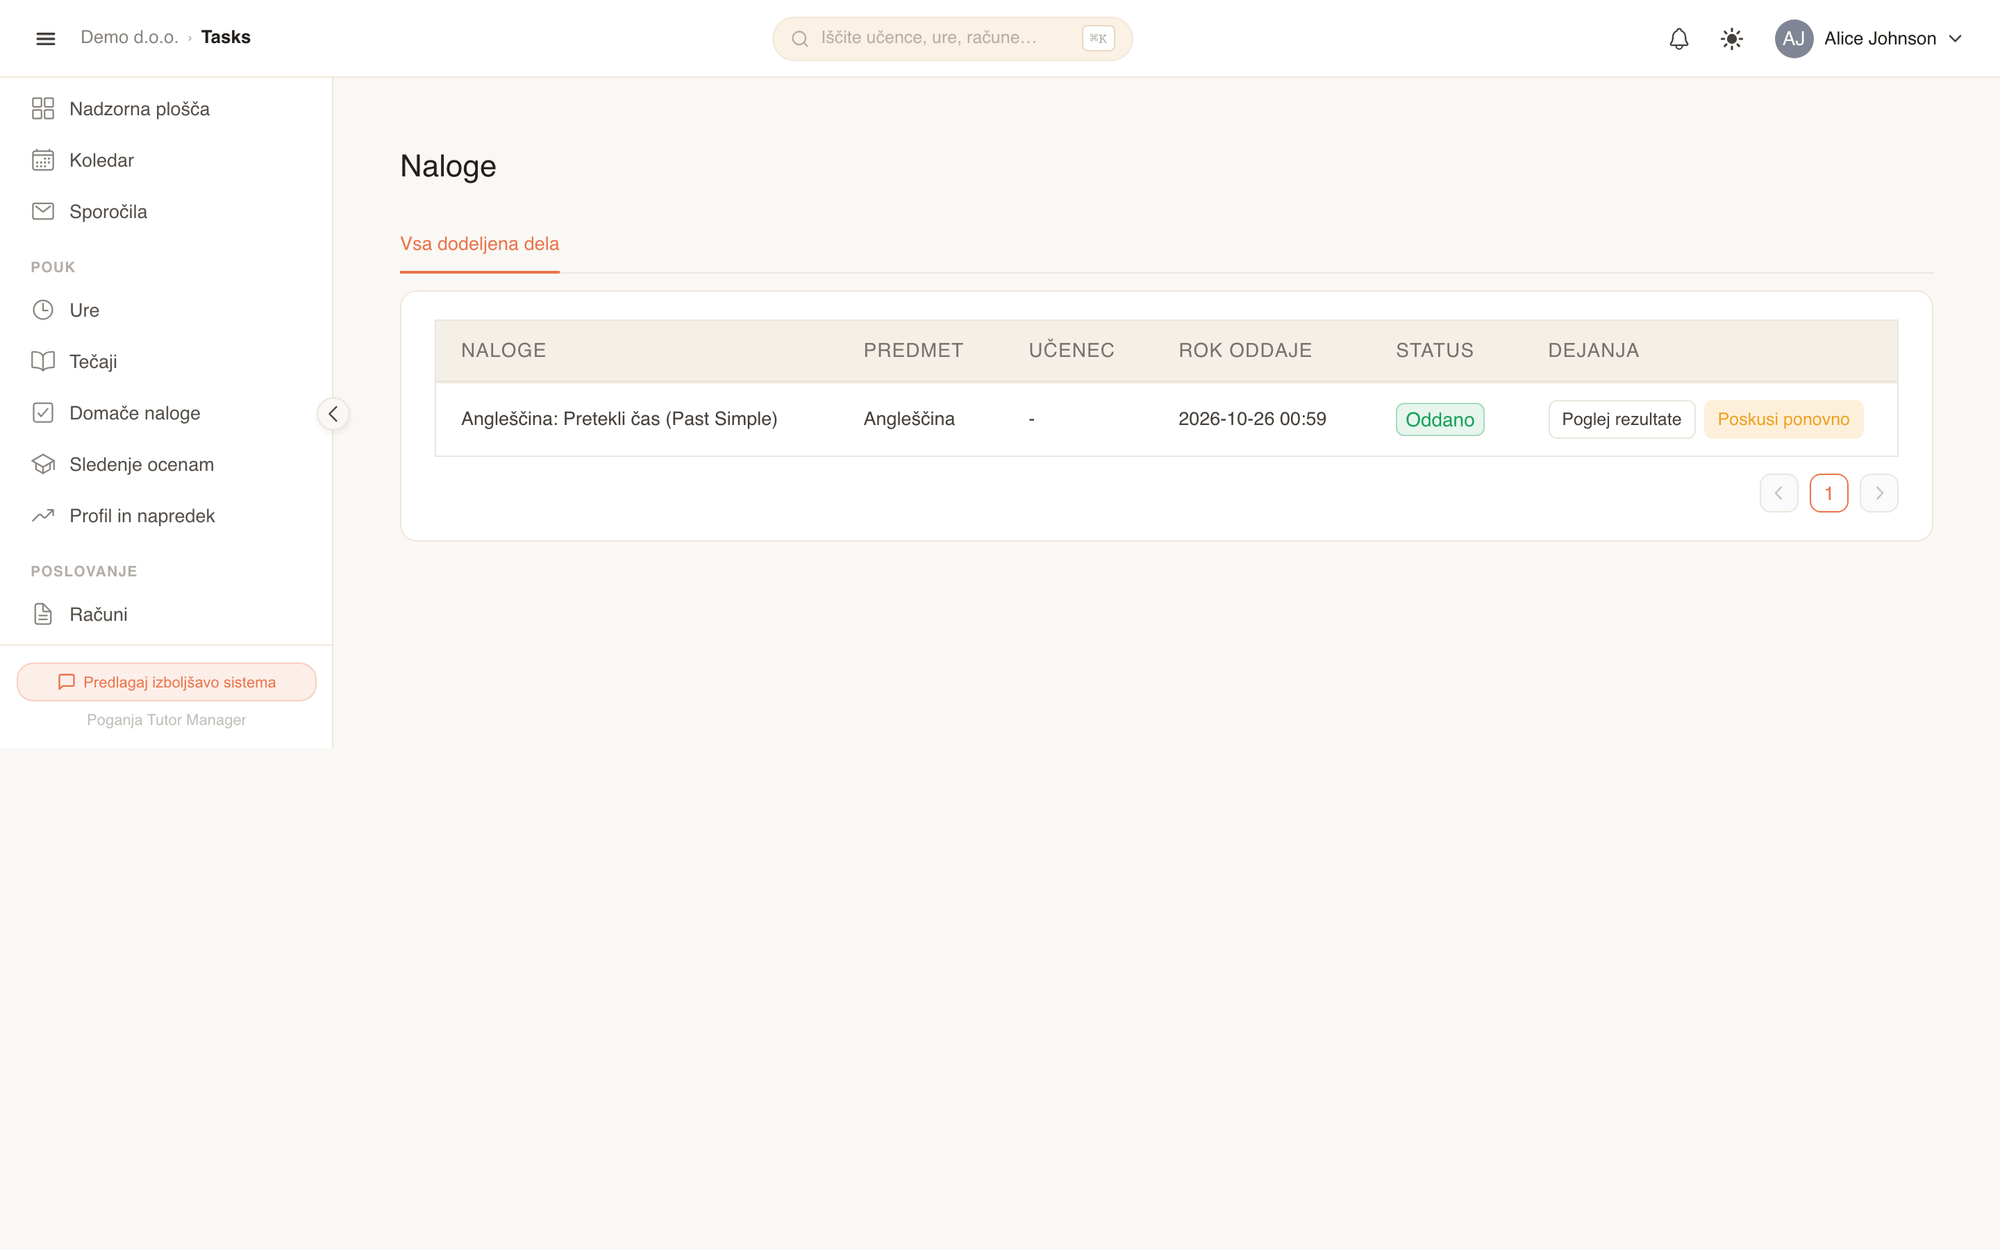This screenshot has height=1250, width=2000.
Task: Click the AJ avatar circle
Action: tap(1794, 39)
